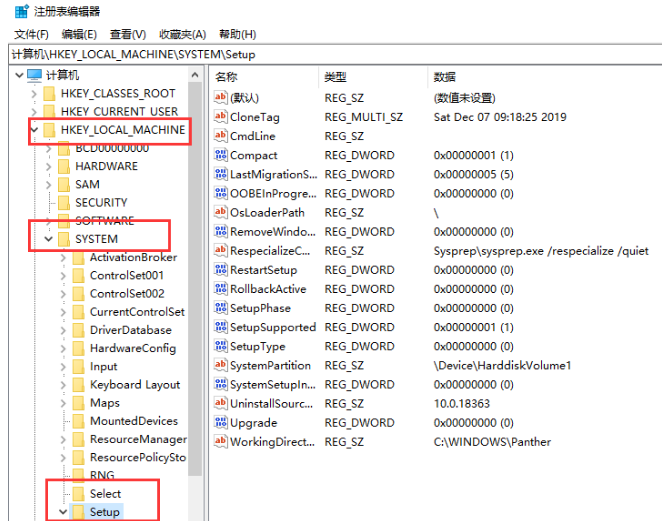Click the CloneTag value icon

(221, 117)
